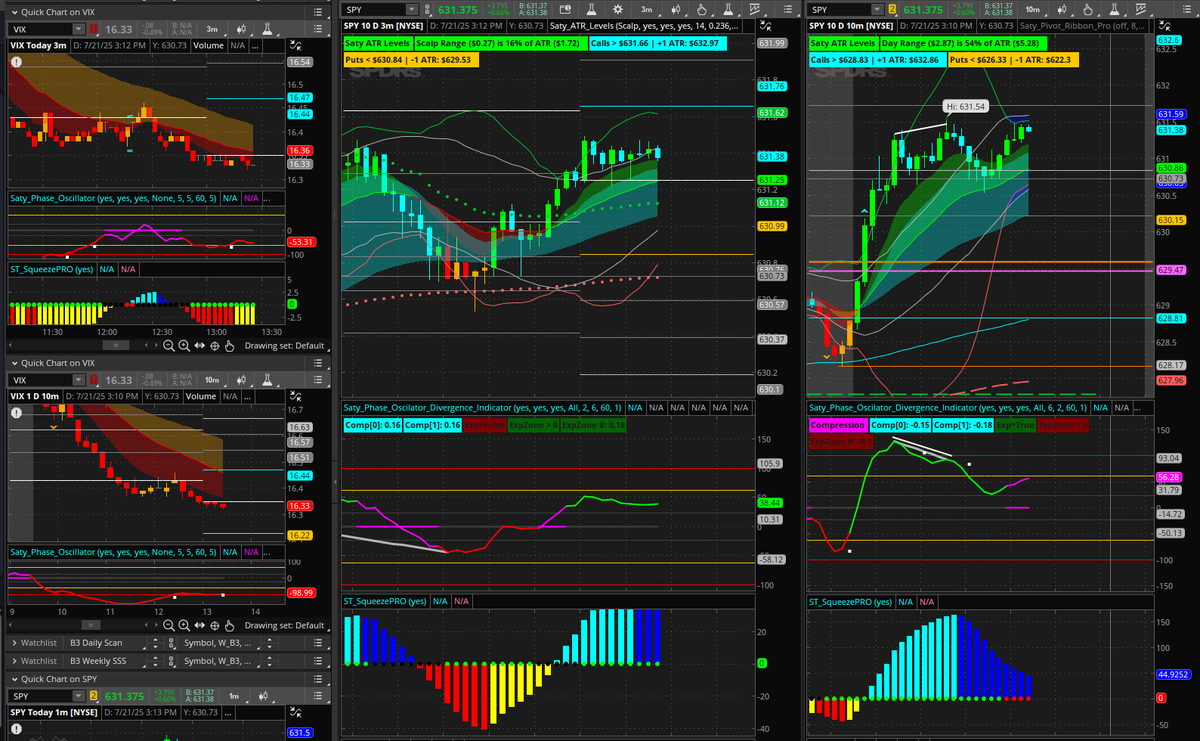This screenshot has width=1200, height=741.
Task: Click Saty_ATR_Levels study label on SPY 3m chart
Action: pyautogui.click(x=645, y=26)
